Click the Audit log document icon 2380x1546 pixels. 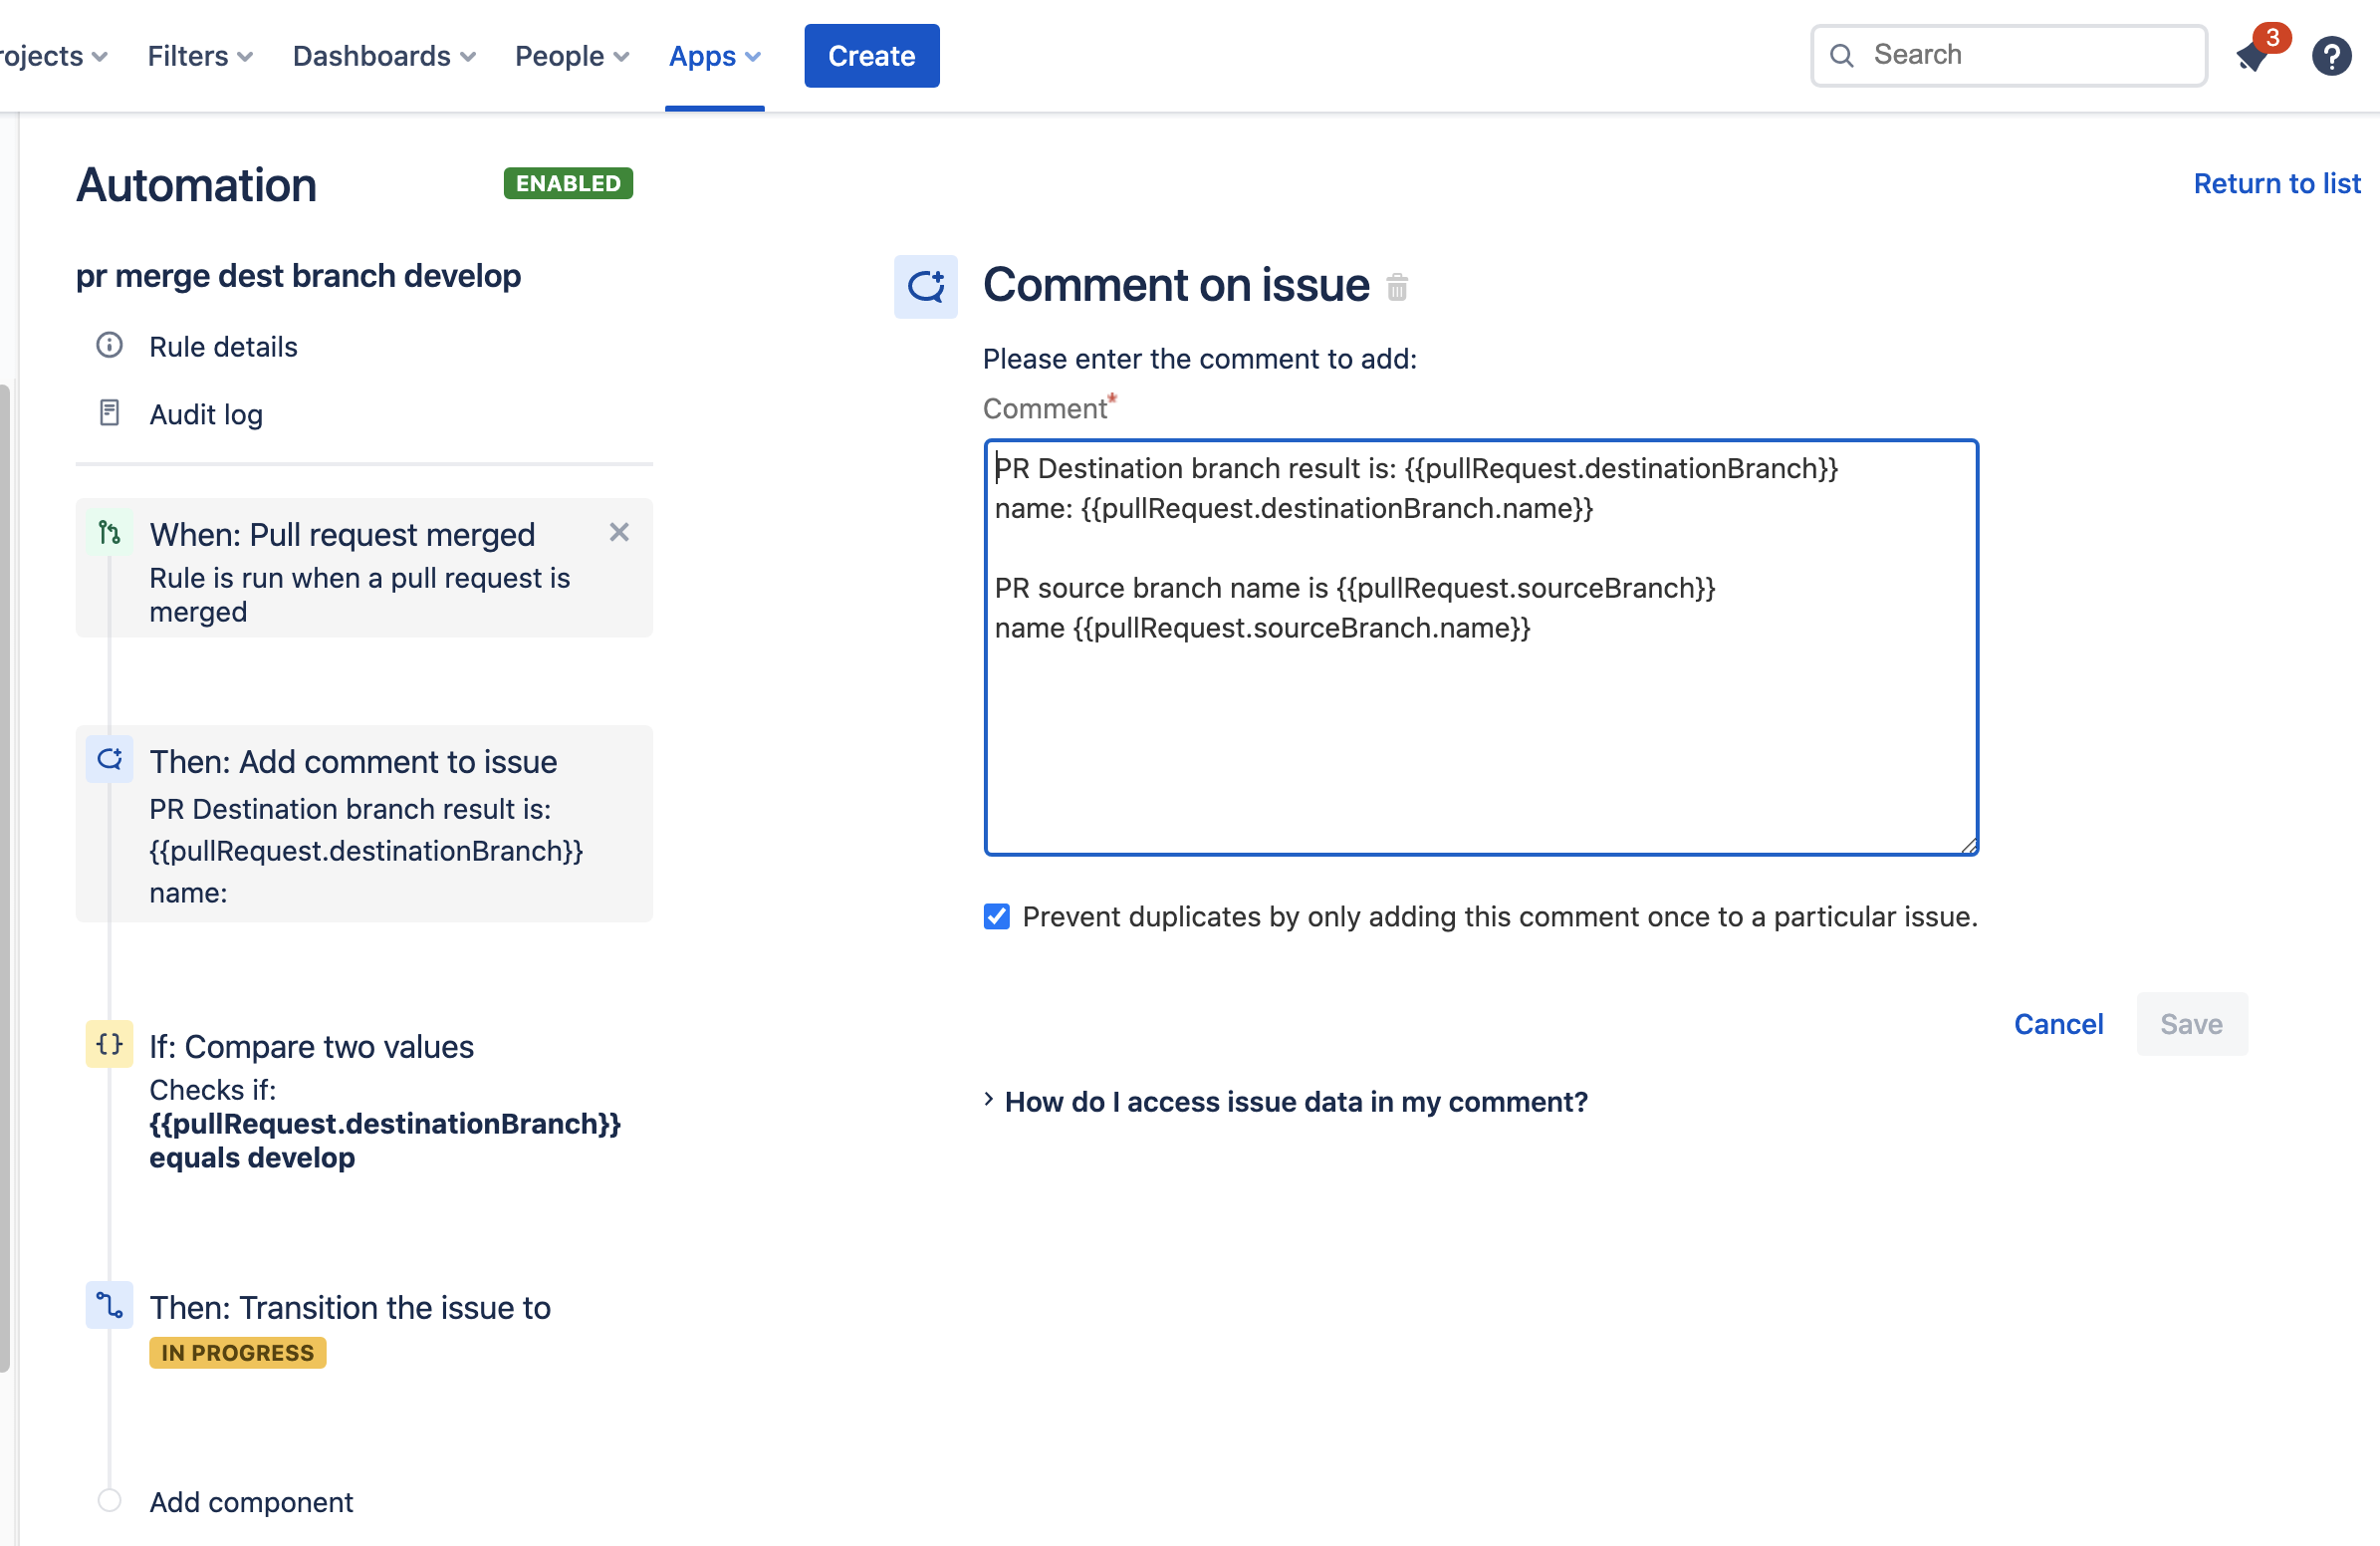(x=109, y=413)
